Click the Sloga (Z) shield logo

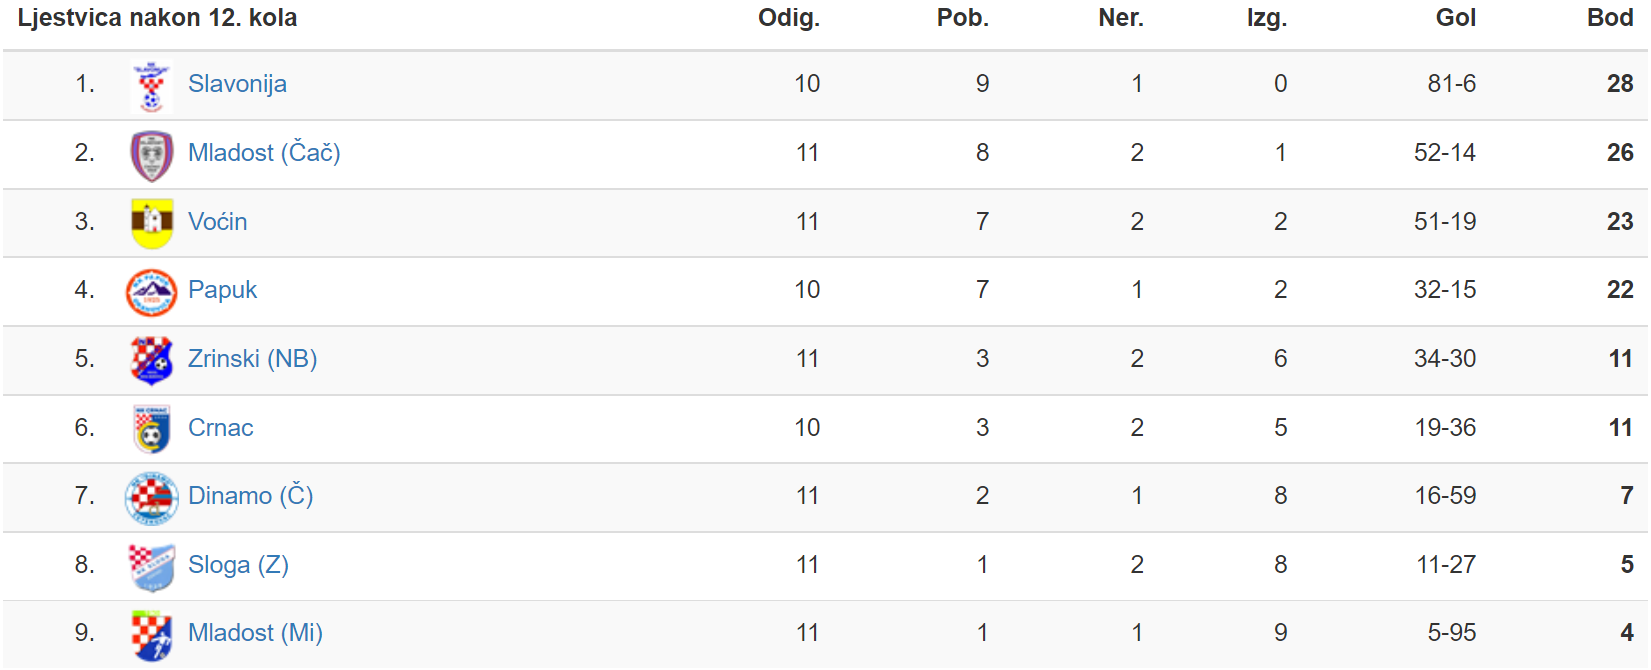coord(152,567)
